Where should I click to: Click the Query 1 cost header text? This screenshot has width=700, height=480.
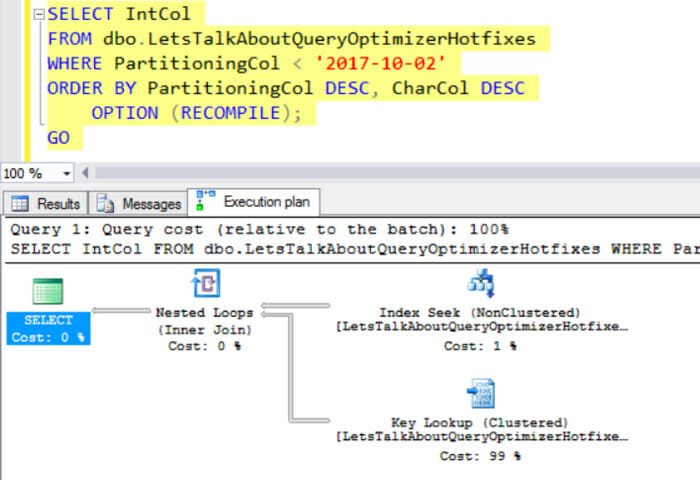pos(260,229)
